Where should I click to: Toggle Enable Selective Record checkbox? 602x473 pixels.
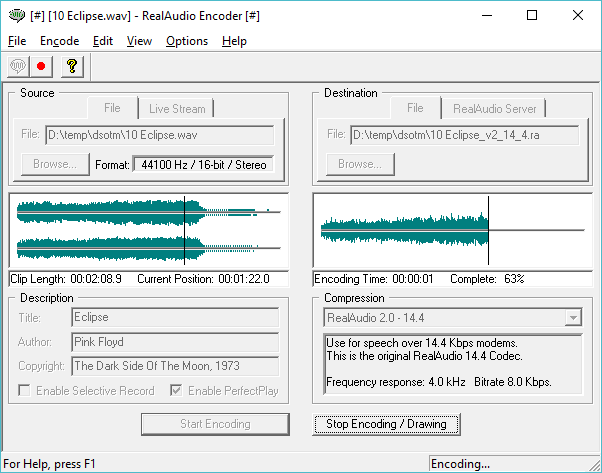point(24,391)
